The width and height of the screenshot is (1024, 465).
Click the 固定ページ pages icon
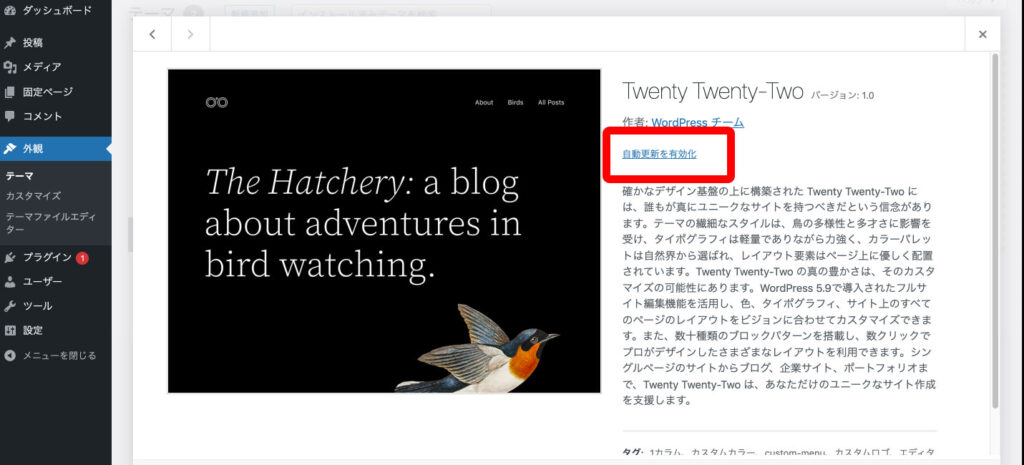point(10,92)
